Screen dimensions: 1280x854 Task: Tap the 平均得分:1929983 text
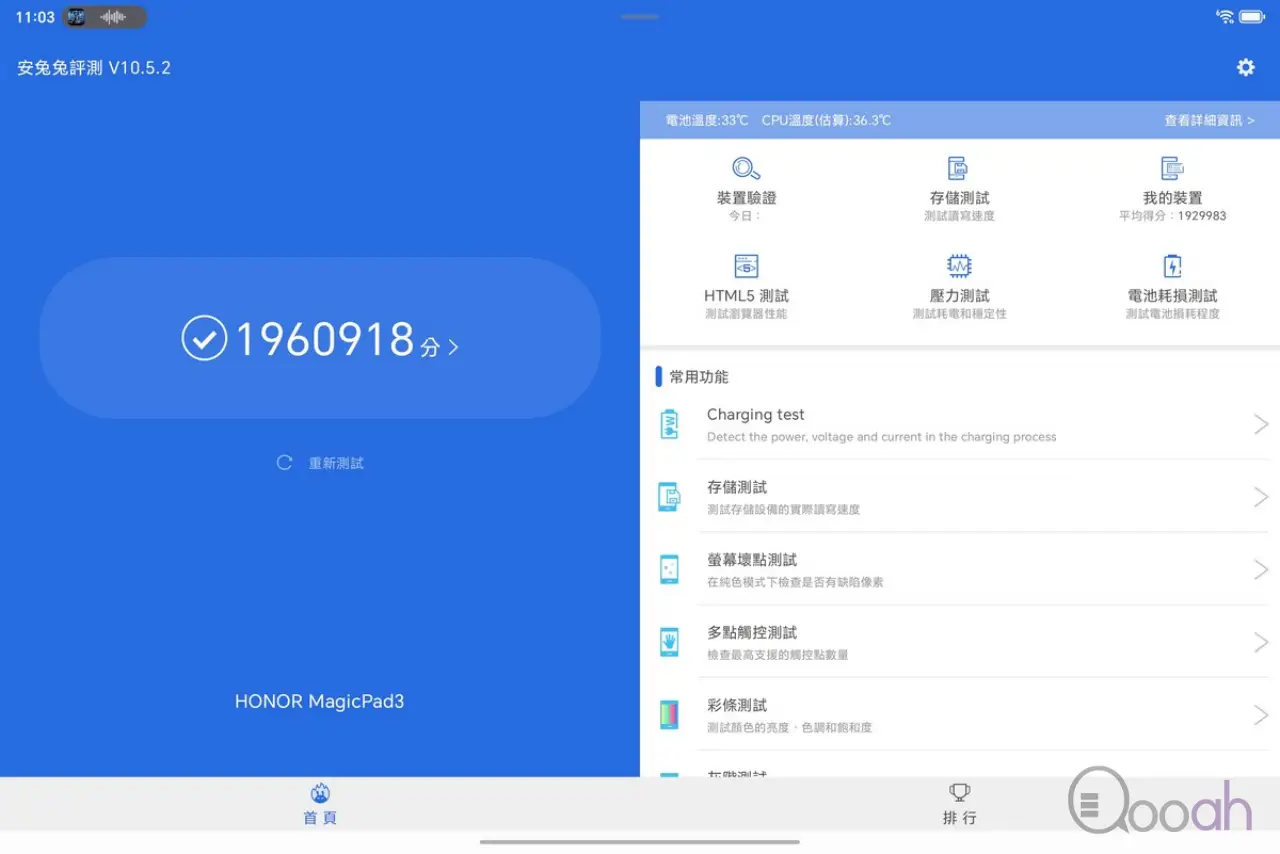tap(1172, 216)
